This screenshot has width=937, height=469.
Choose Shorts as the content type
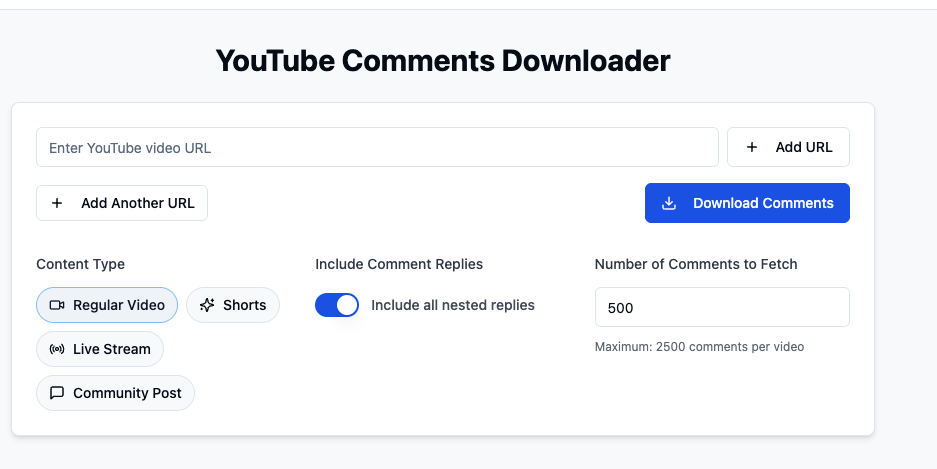233,305
